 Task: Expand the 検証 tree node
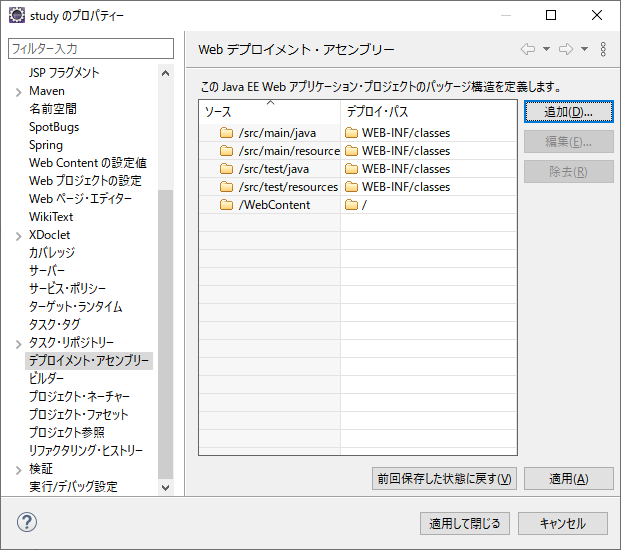pos(18,470)
